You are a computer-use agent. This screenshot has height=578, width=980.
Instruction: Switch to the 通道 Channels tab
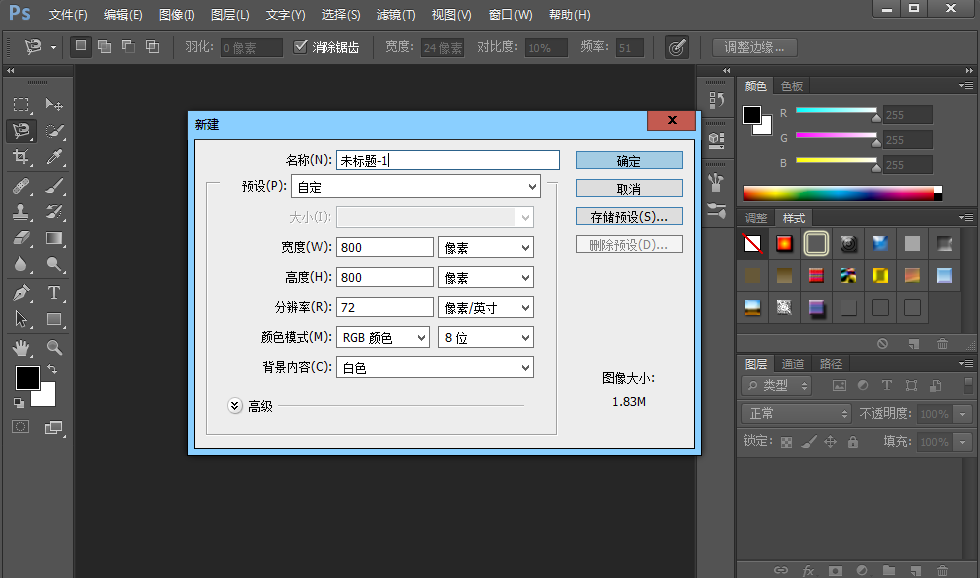pyautogui.click(x=792, y=364)
